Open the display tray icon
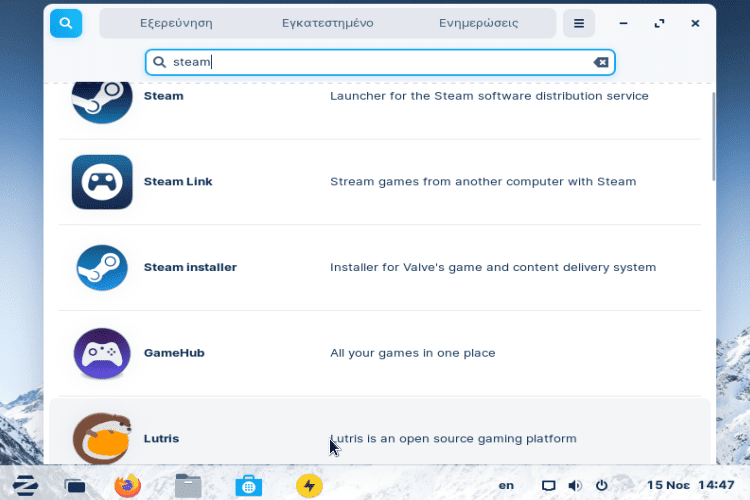This screenshot has height=500, width=750. [549, 486]
